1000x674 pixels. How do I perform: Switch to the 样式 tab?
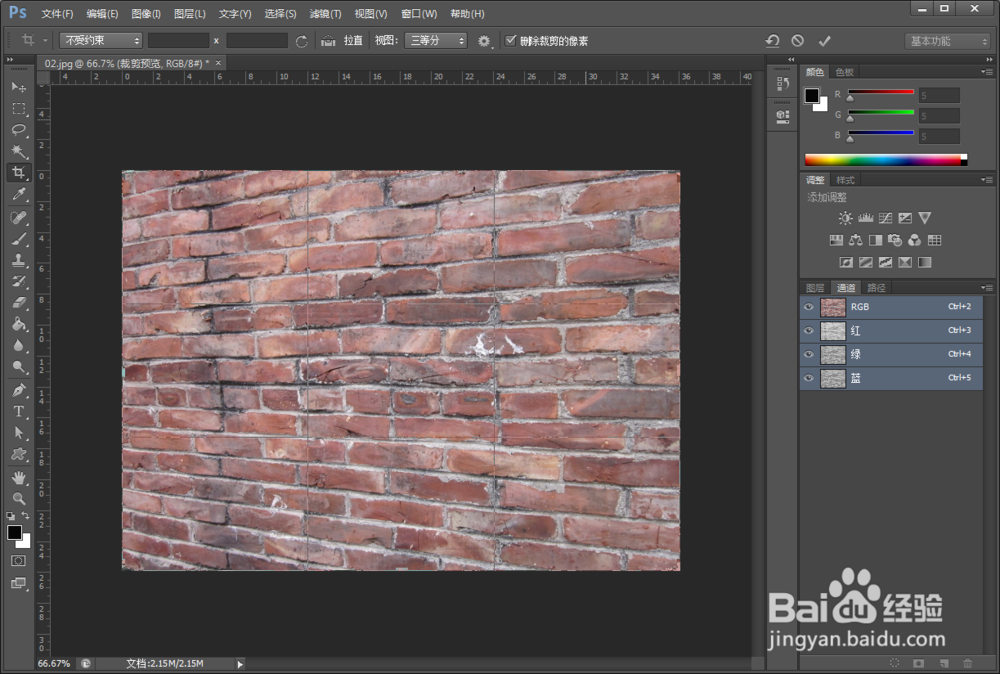(x=845, y=180)
